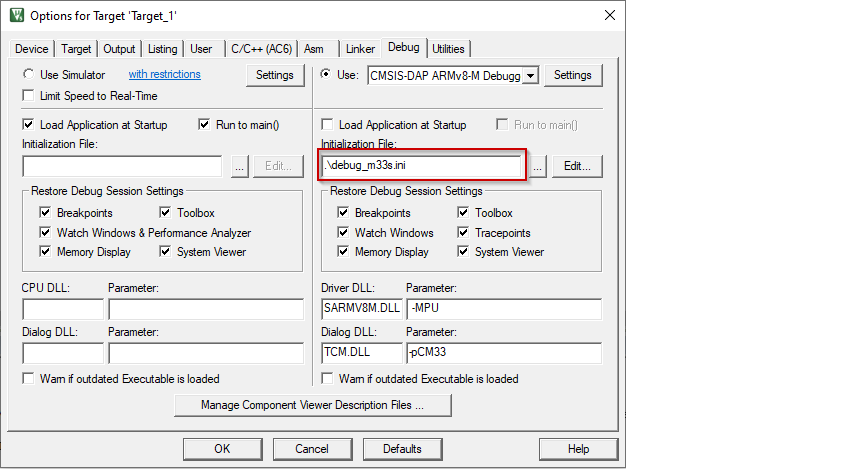
Task: Toggle right-side Load Application at Startup checkbox
Action: (x=328, y=125)
